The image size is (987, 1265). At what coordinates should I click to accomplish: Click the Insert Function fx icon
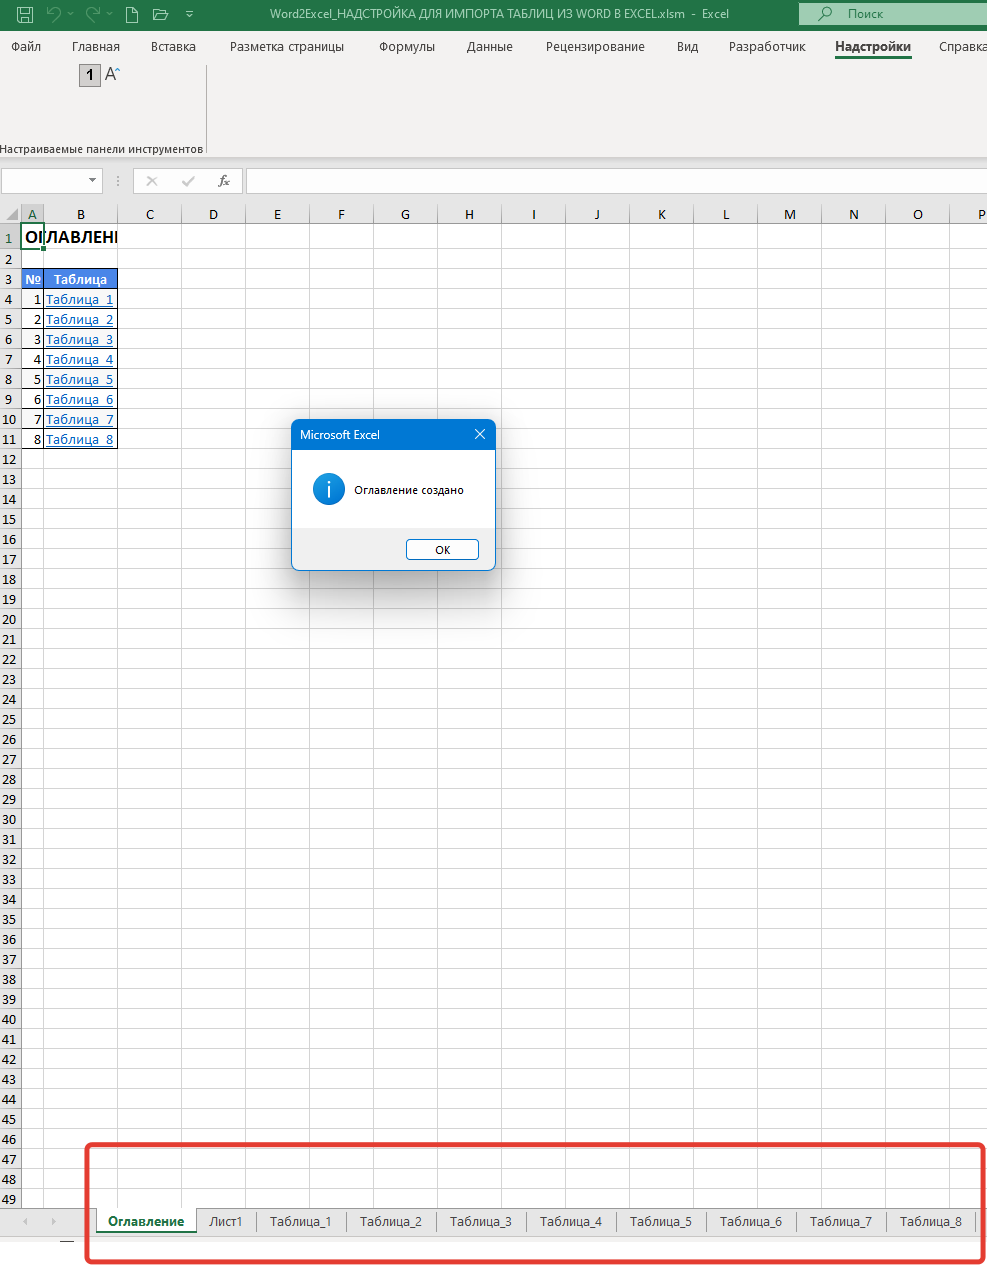(x=224, y=181)
